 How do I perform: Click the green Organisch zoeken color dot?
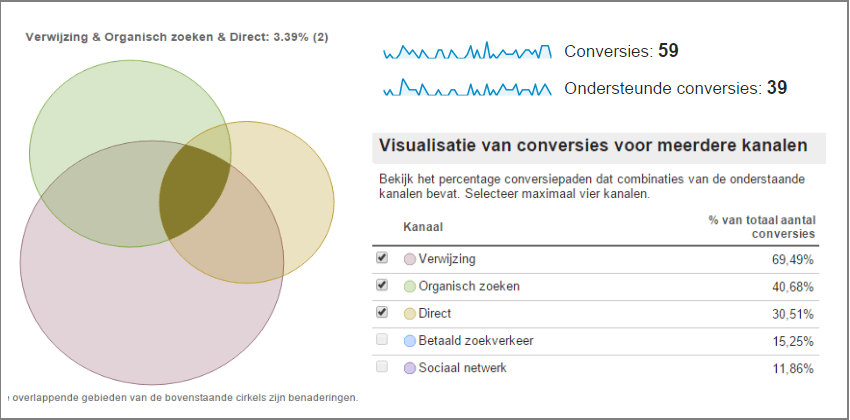click(410, 287)
